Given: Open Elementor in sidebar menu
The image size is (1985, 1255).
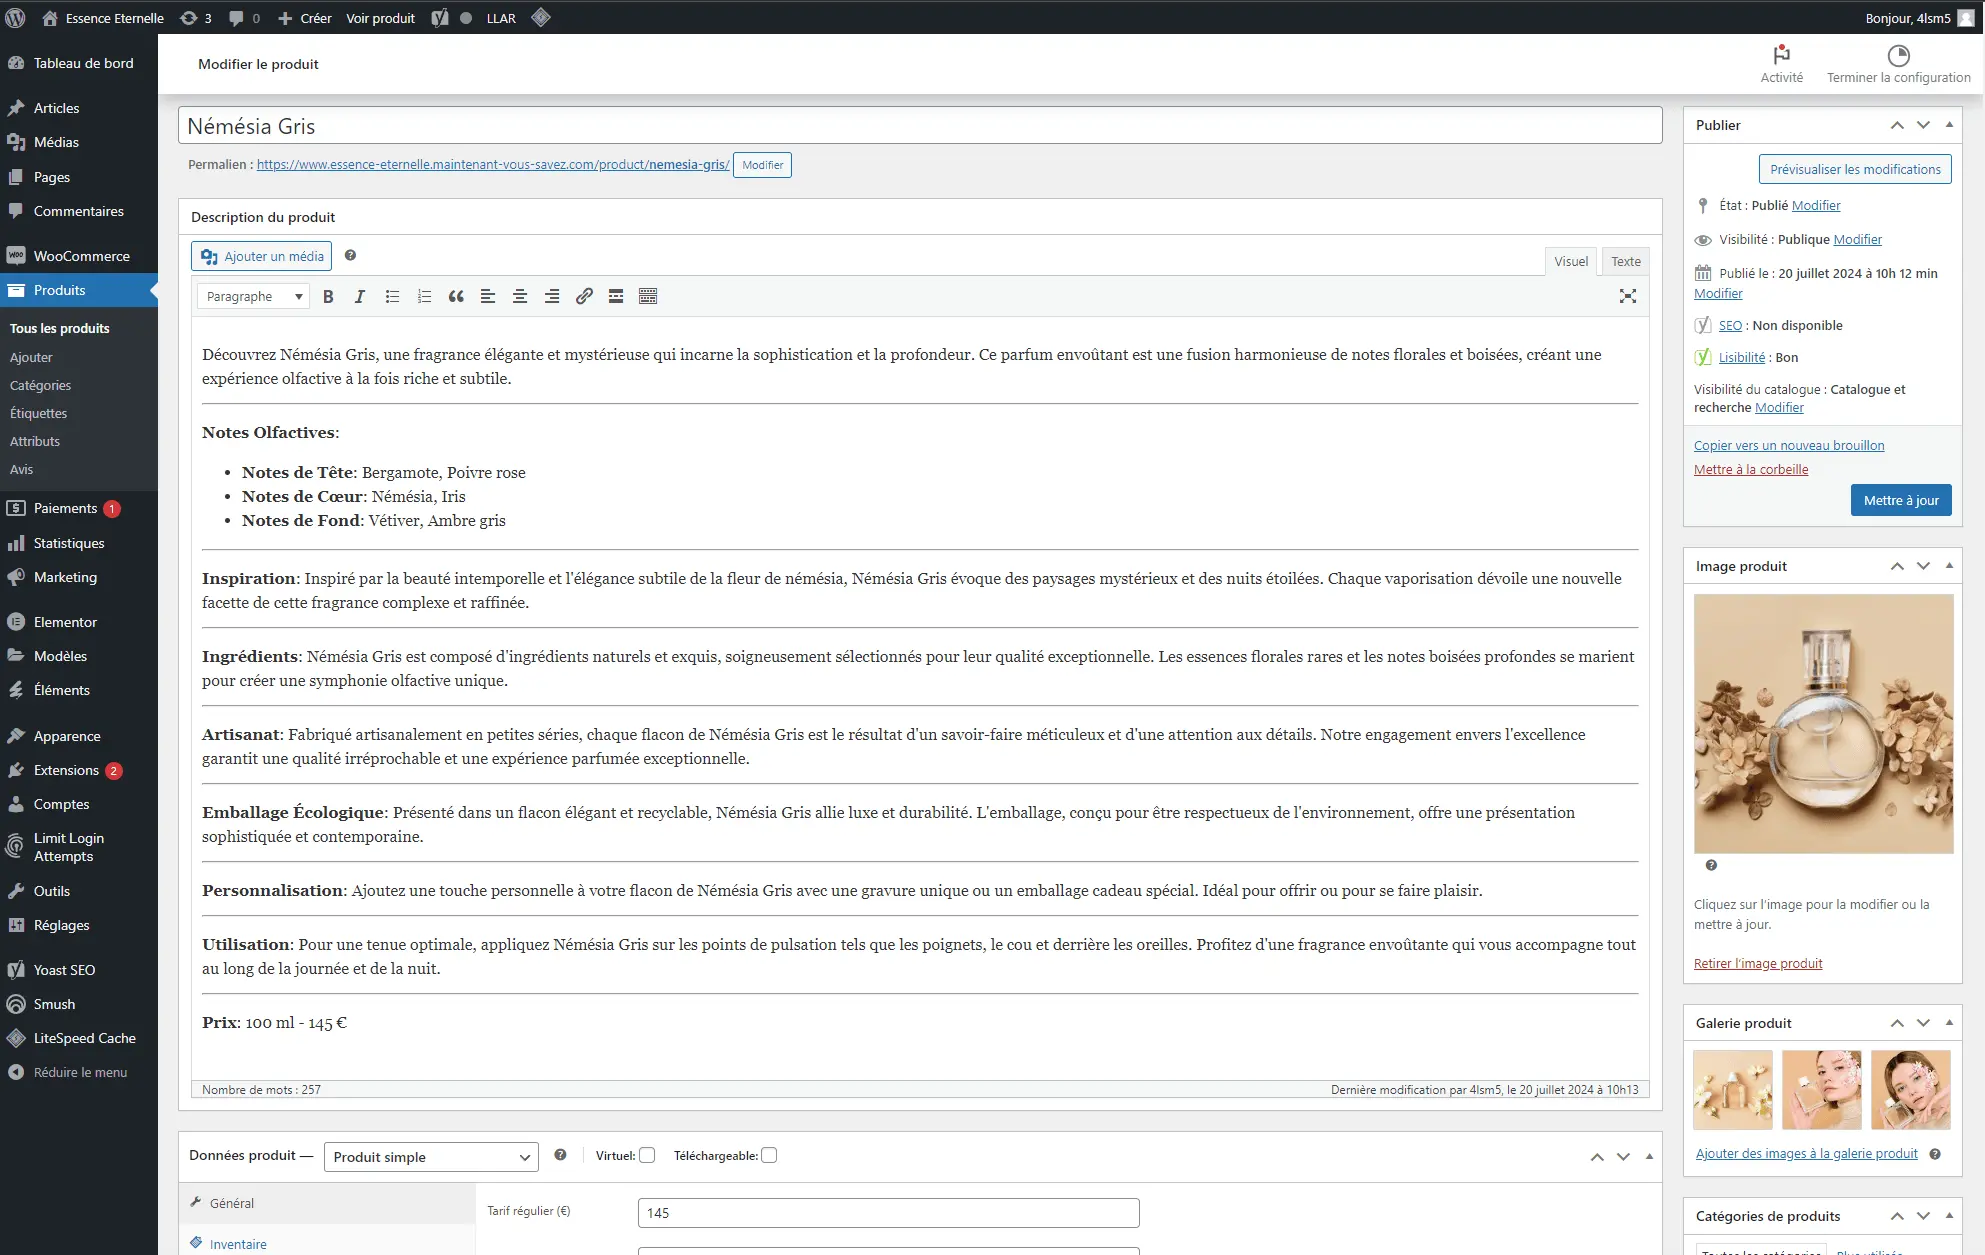Looking at the screenshot, I should click(79, 622).
